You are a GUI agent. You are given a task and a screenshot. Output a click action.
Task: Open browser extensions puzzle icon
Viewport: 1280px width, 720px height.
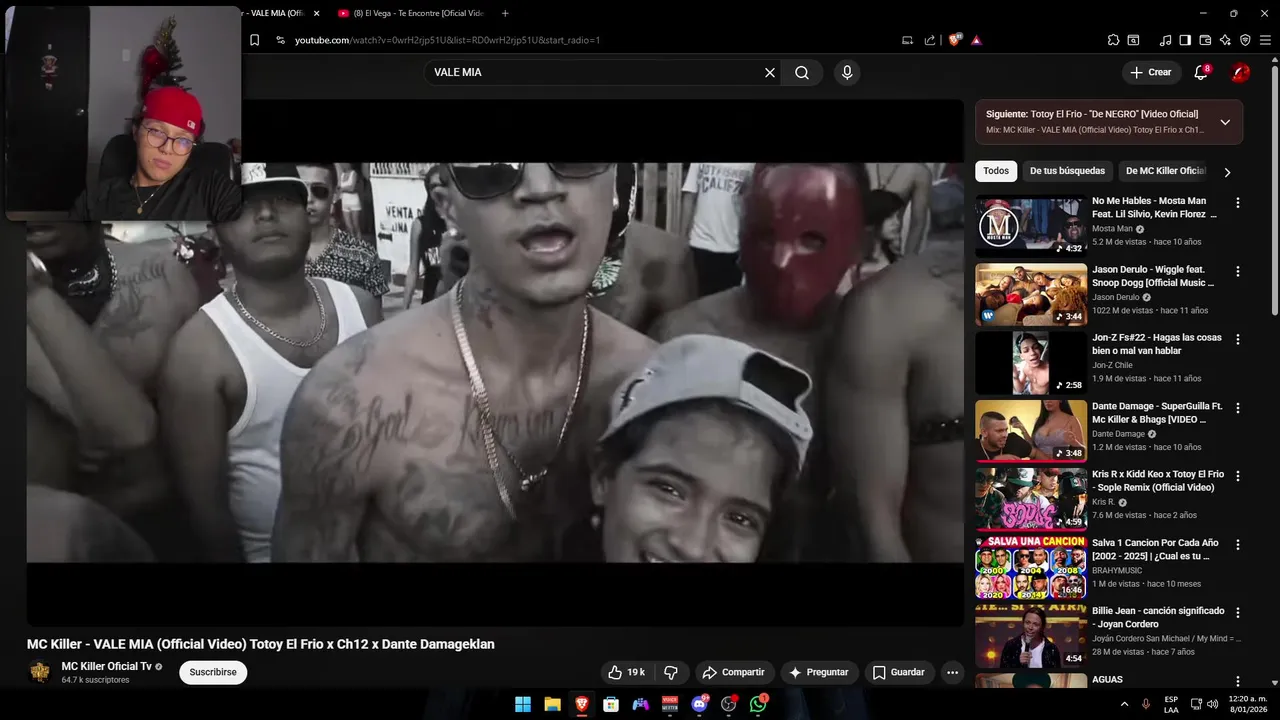[1113, 40]
